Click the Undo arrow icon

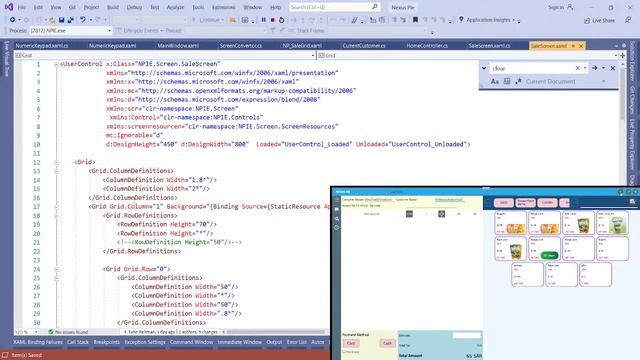[83, 20]
